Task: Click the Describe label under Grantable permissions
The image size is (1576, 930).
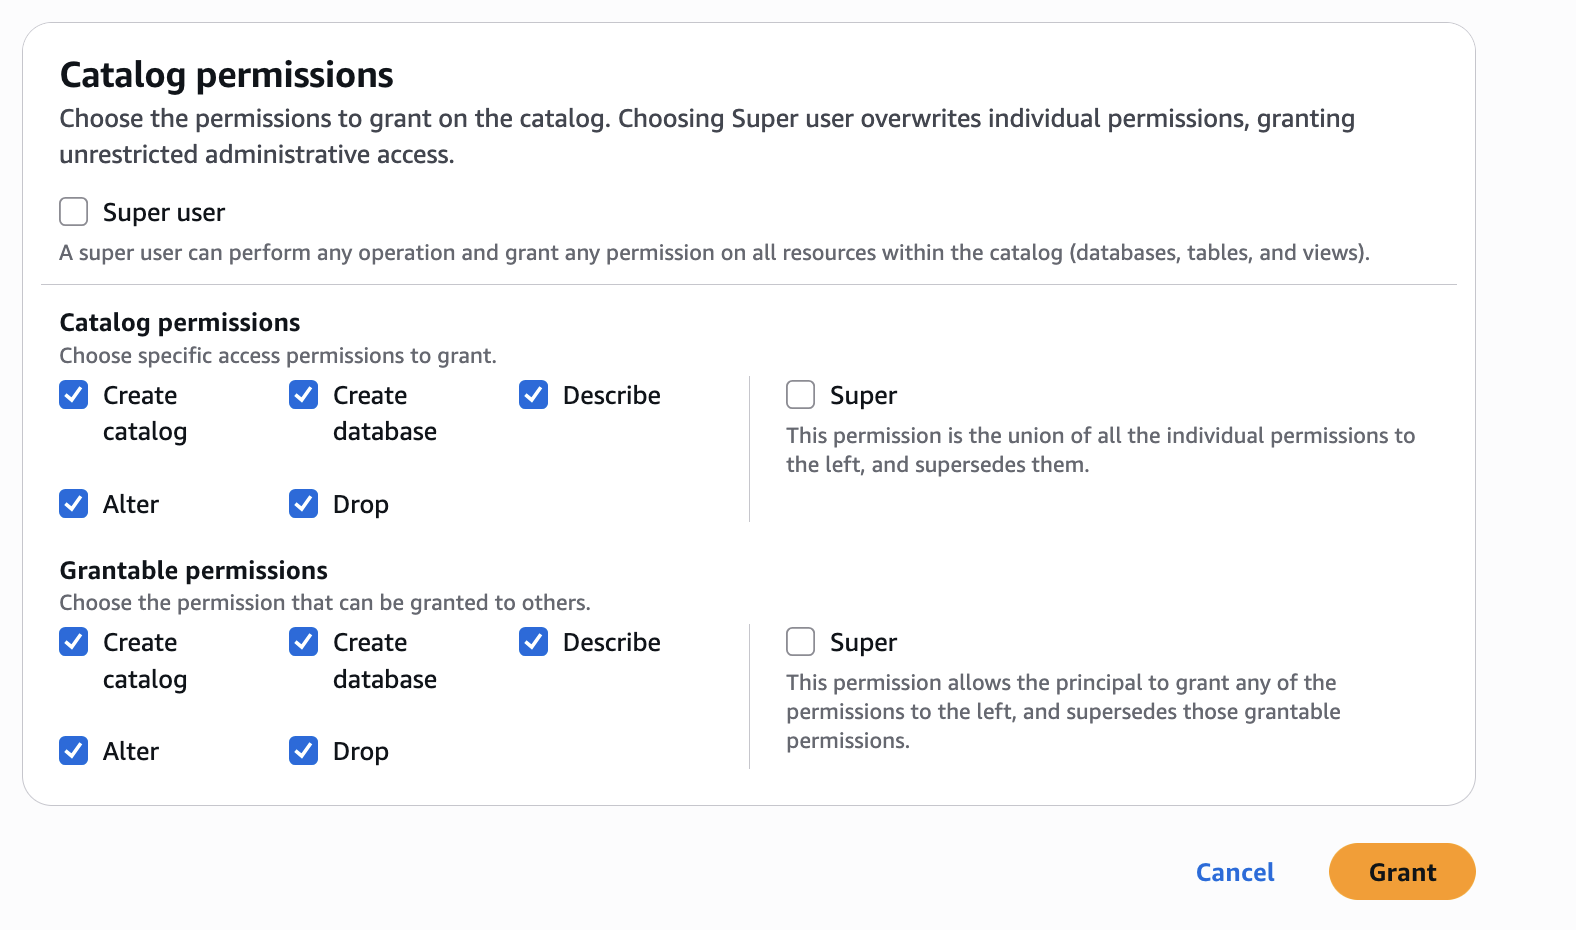Action: click(612, 643)
